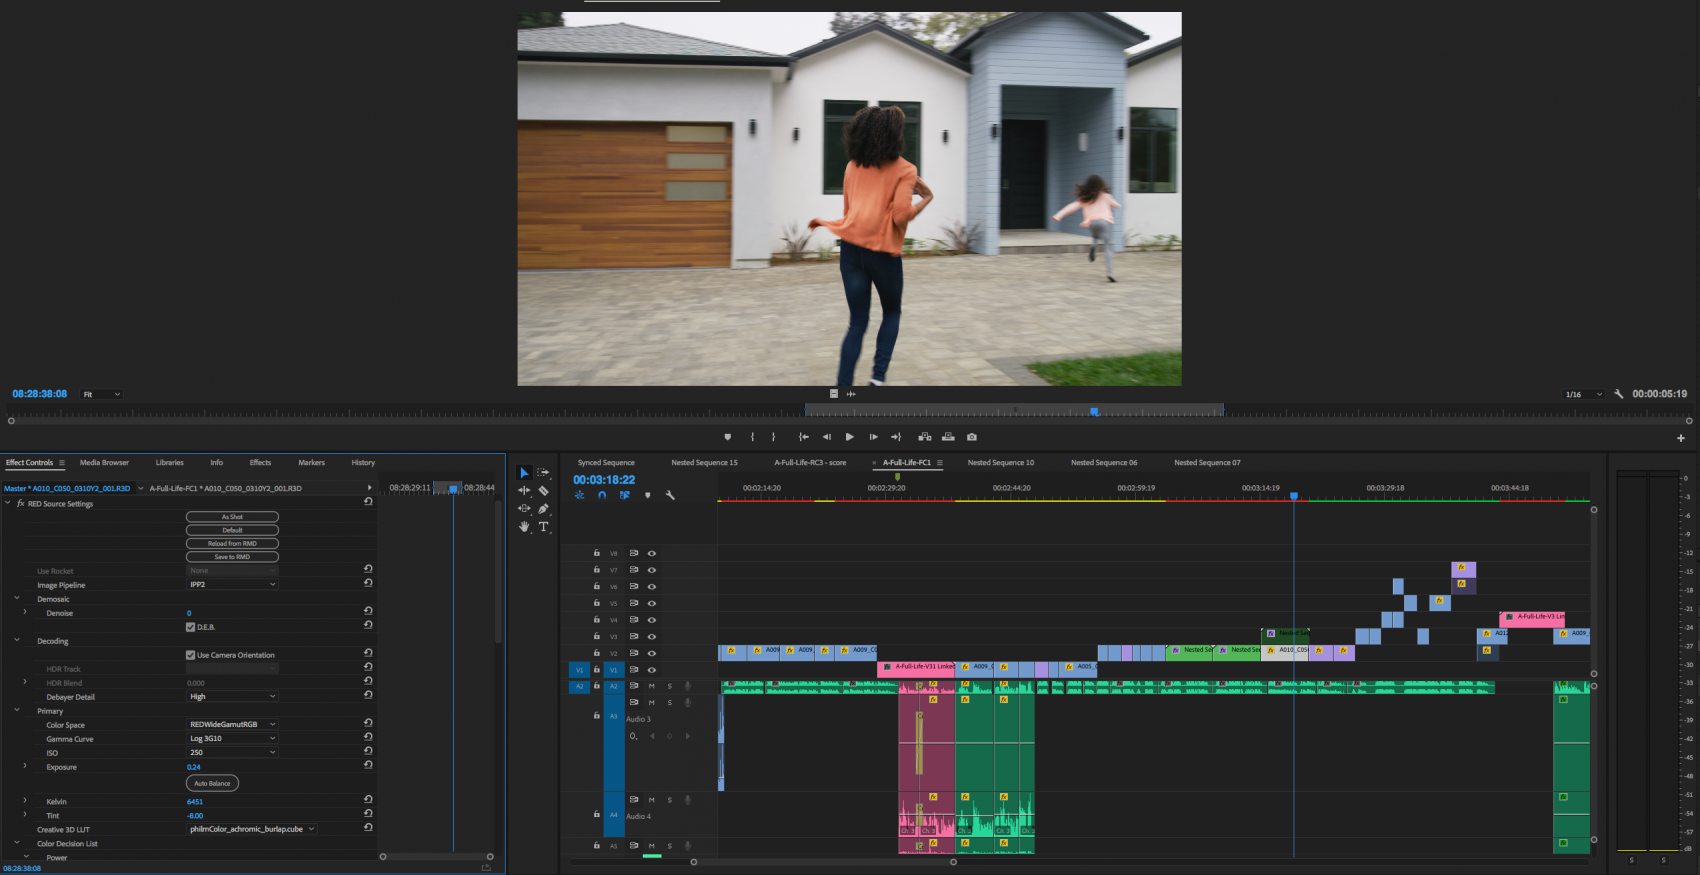The height and width of the screenshot is (875, 1700).
Task: Add marker from timeline header
Action: (648, 495)
